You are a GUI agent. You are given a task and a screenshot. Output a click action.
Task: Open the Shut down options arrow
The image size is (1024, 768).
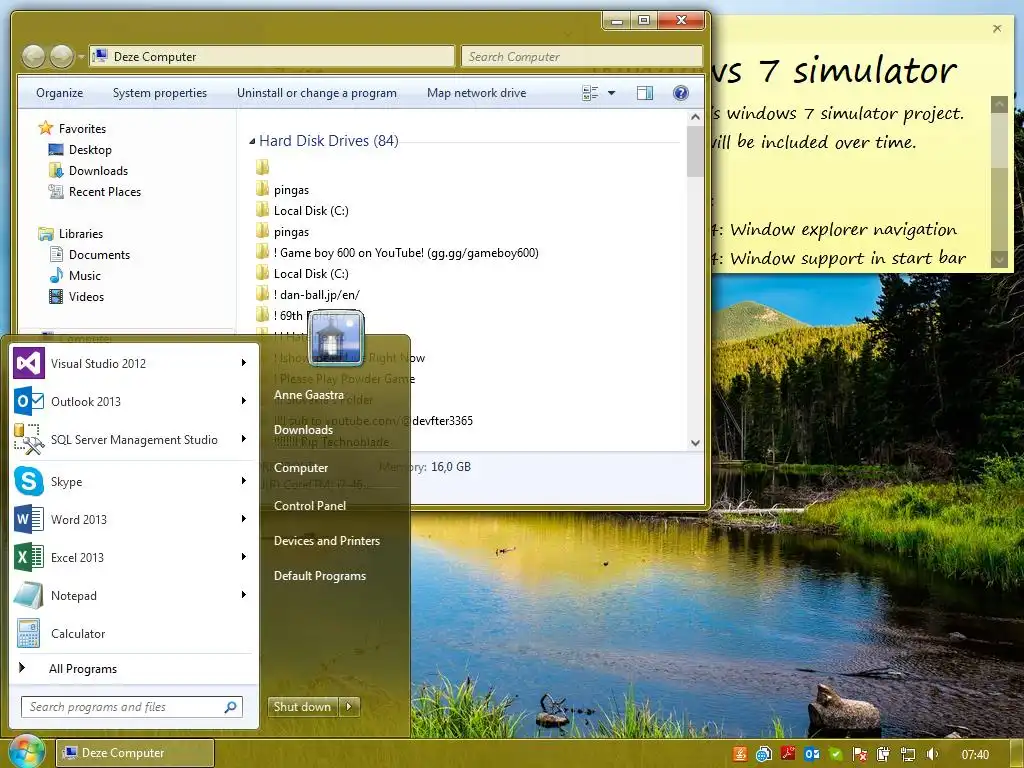(x=349, y=706)
